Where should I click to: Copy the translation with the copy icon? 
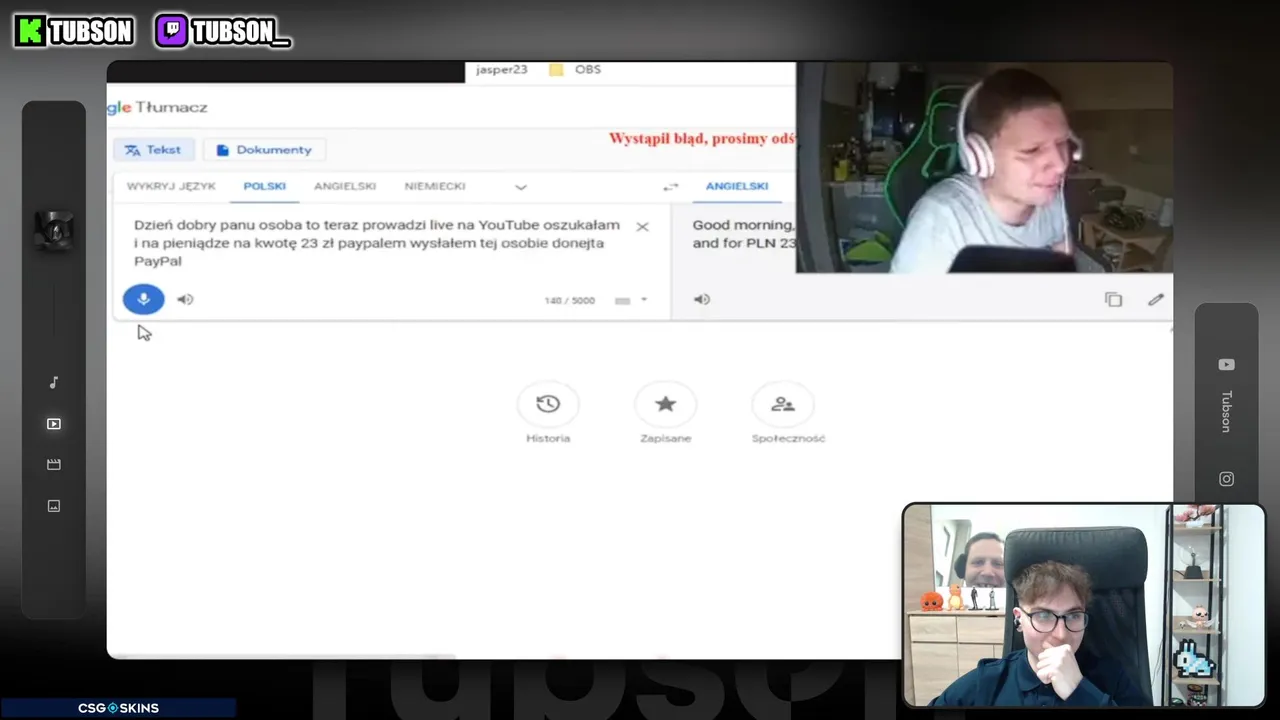tap(1113, 299)
